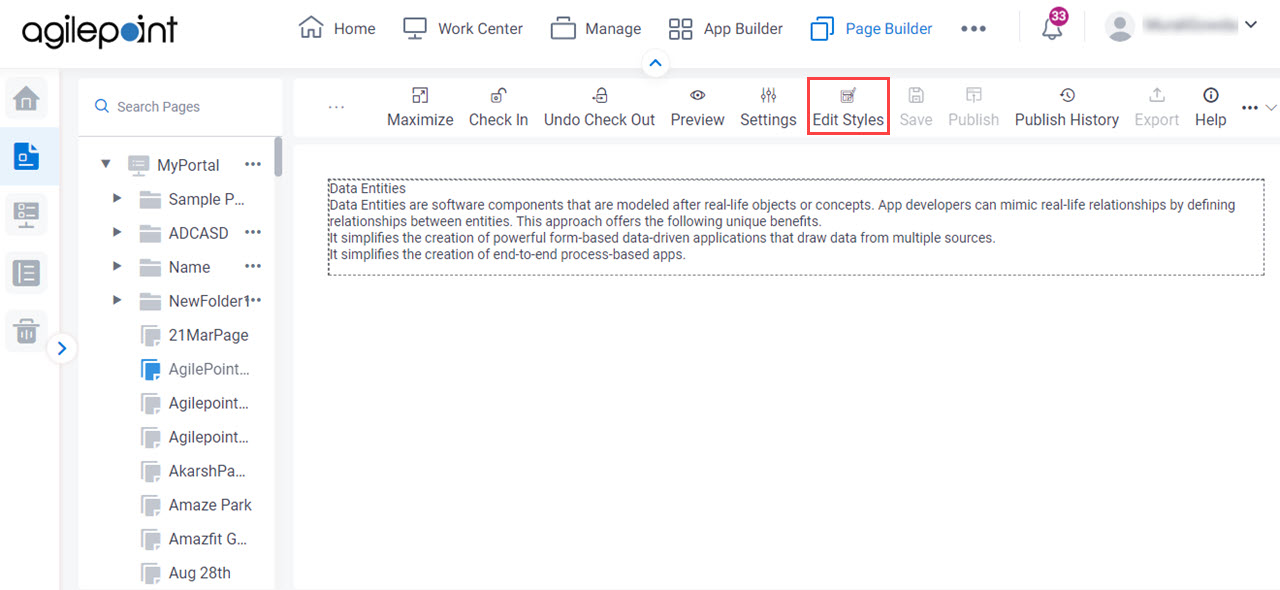The width and height of the screenshot is (1280, 590).
Task: Open the user account dropdown chevron
Action: point(1250,25)
